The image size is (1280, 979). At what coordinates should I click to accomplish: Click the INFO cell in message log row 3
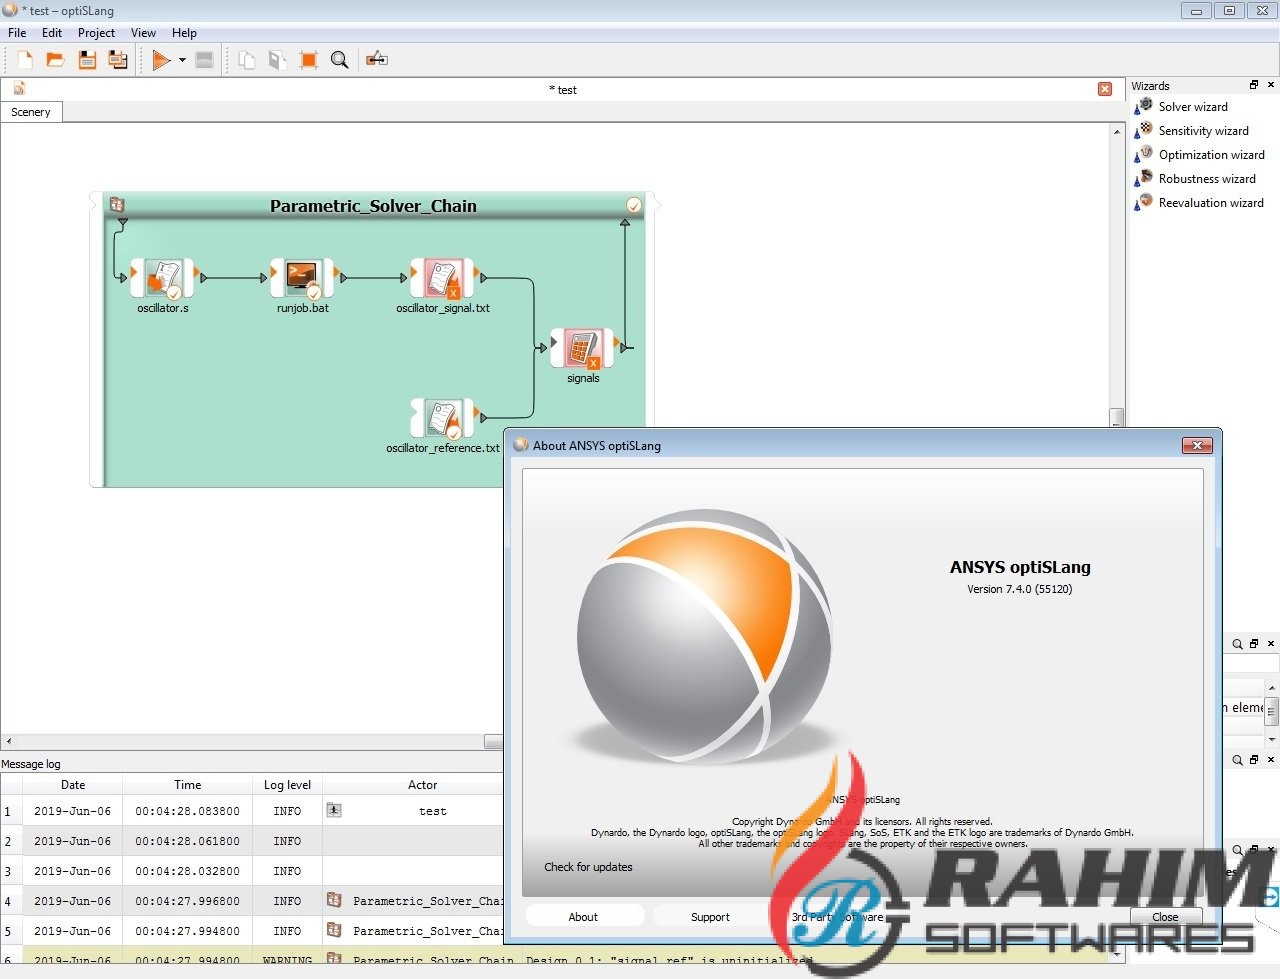coord(287,871)
